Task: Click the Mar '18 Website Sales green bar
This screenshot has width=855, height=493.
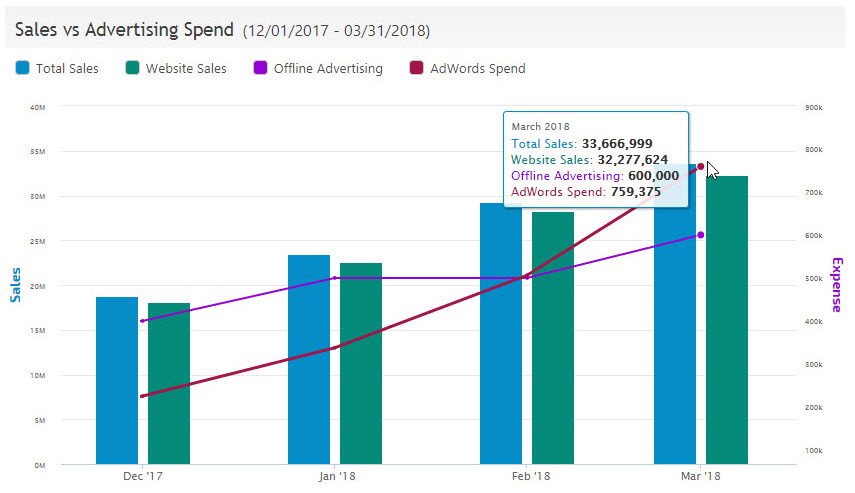Action: [727, 320]
